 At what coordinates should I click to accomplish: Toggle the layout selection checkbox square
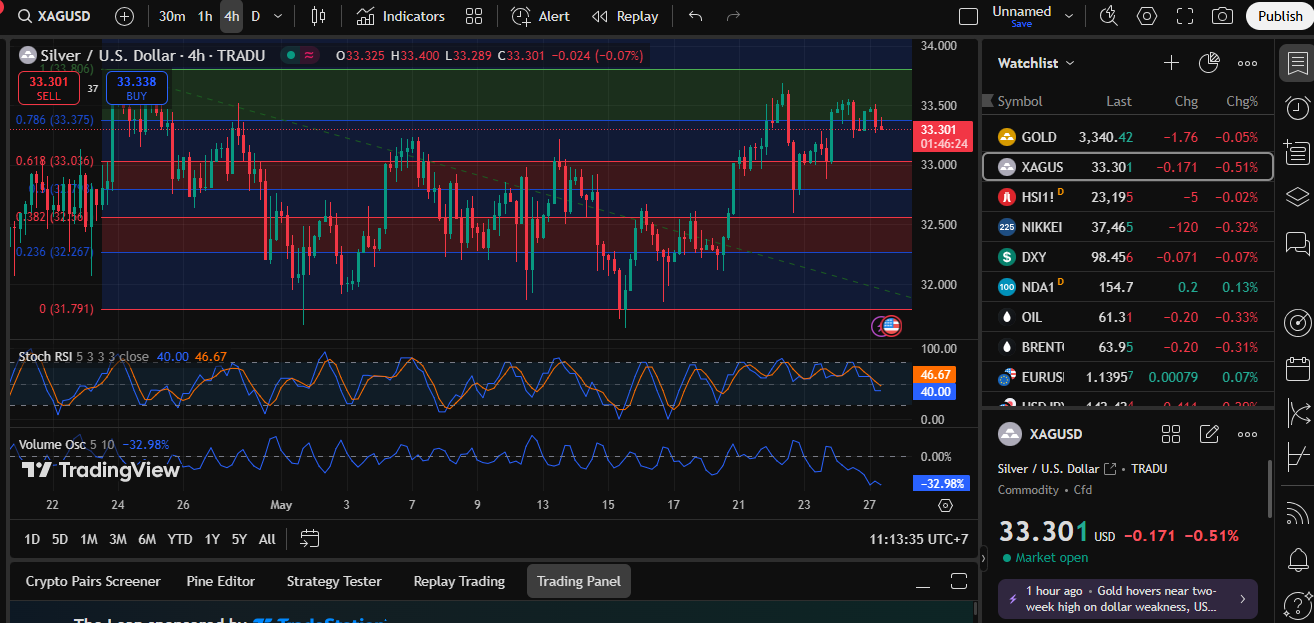[968, 16]
